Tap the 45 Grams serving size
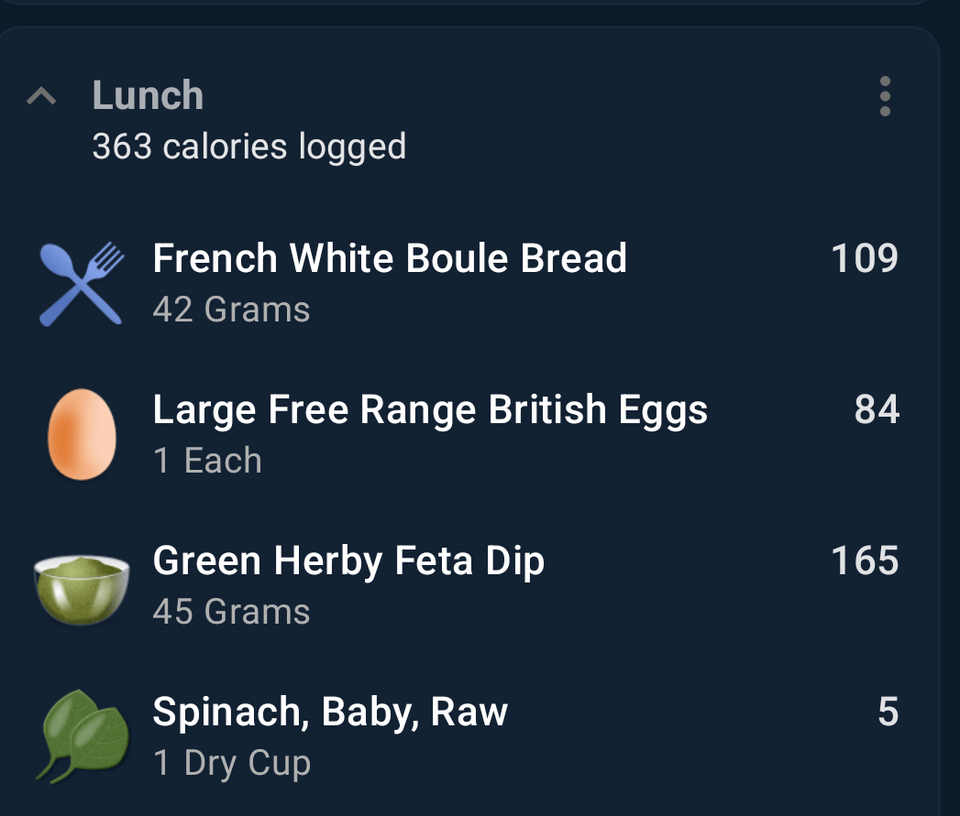Screen dimensions: 960x816 coord(231,612)
